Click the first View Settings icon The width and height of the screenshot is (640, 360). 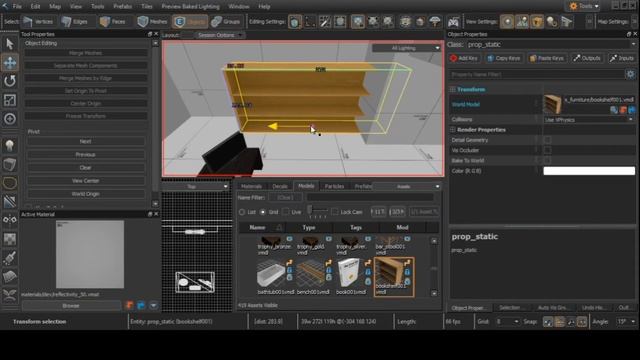pyautogui.click(x=507, y=22)
